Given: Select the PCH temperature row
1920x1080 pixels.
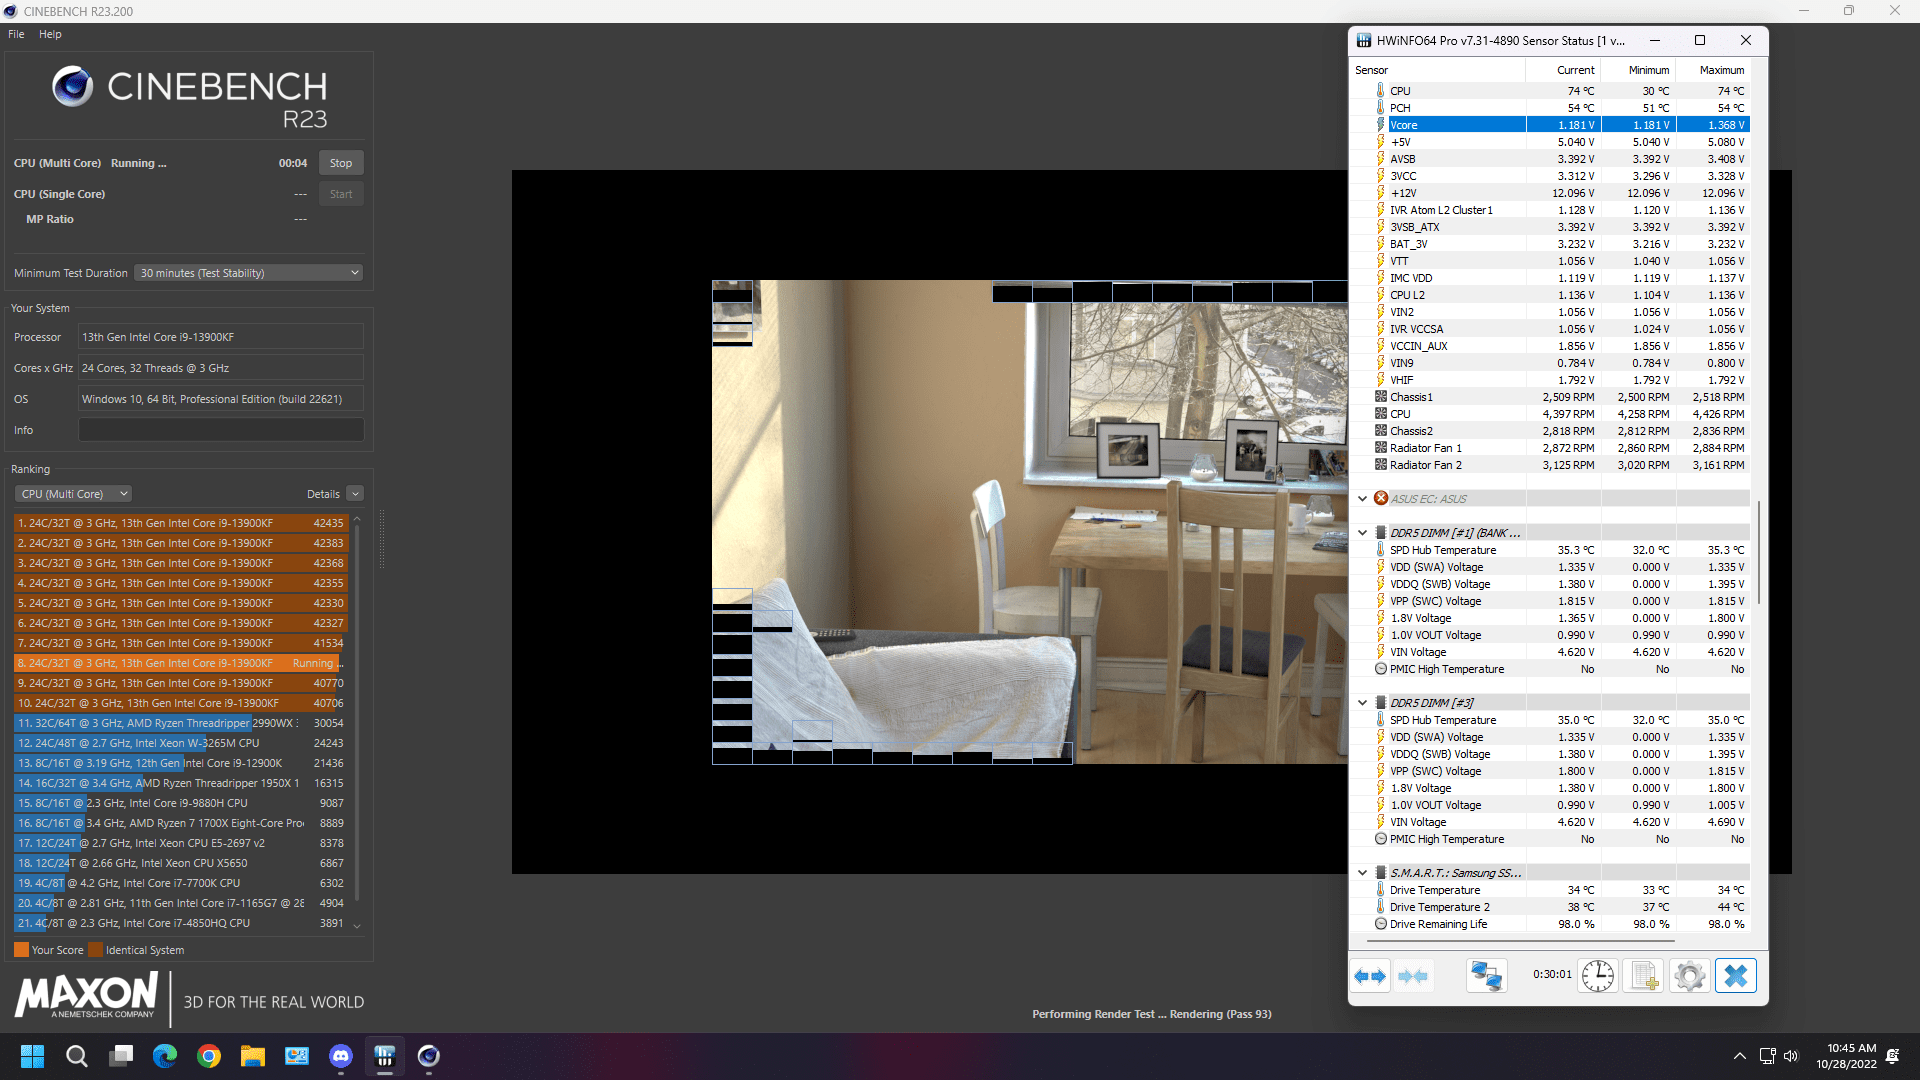Looking at the screenshot, I should pos(1550,108).
